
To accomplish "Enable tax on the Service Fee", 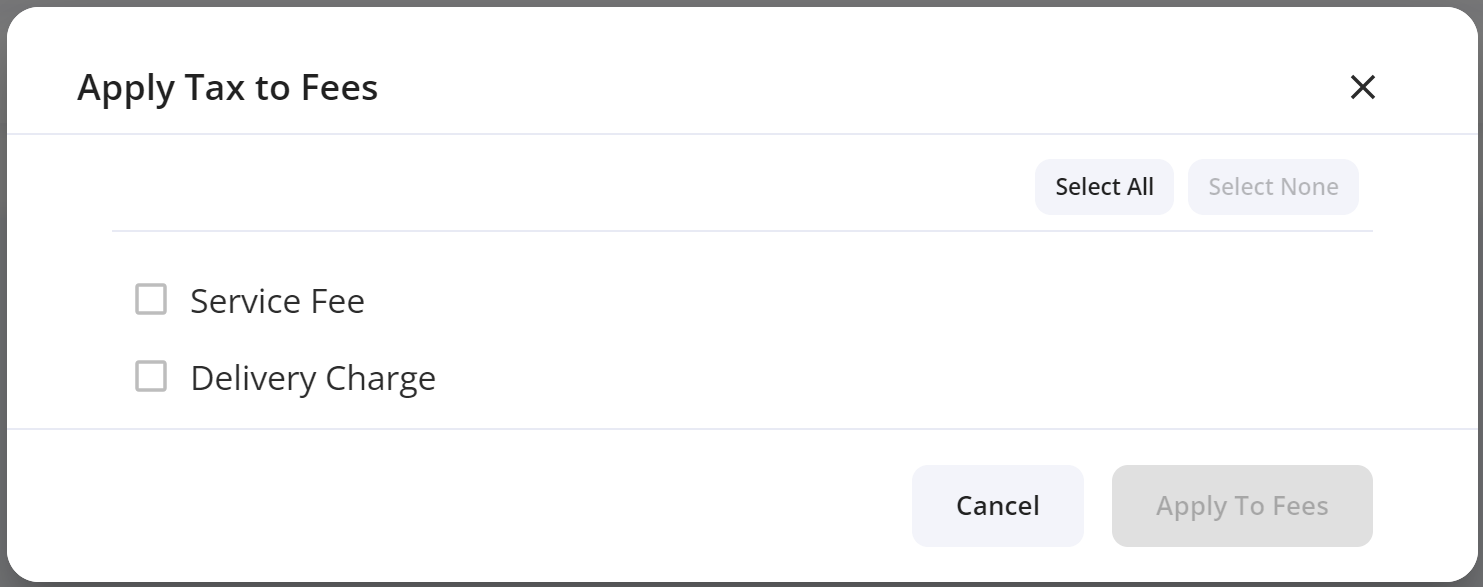I will coord(151,299).
